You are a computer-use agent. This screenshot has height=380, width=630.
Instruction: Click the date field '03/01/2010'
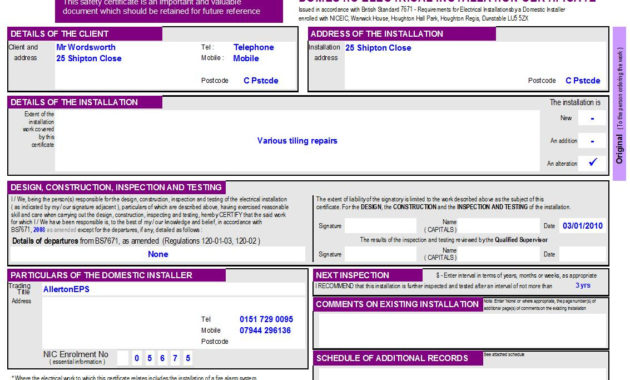582,226
